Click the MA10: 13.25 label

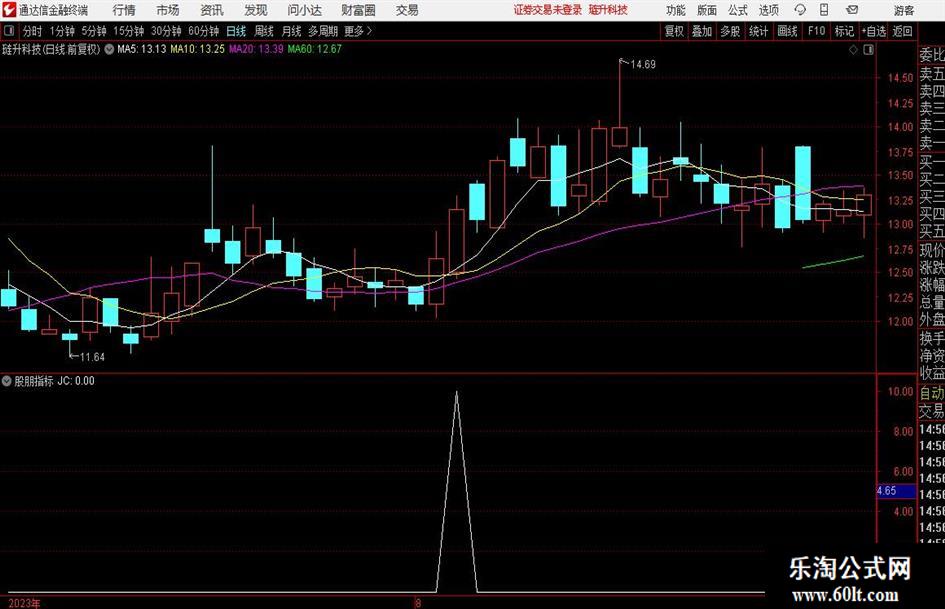click(198, 49)
